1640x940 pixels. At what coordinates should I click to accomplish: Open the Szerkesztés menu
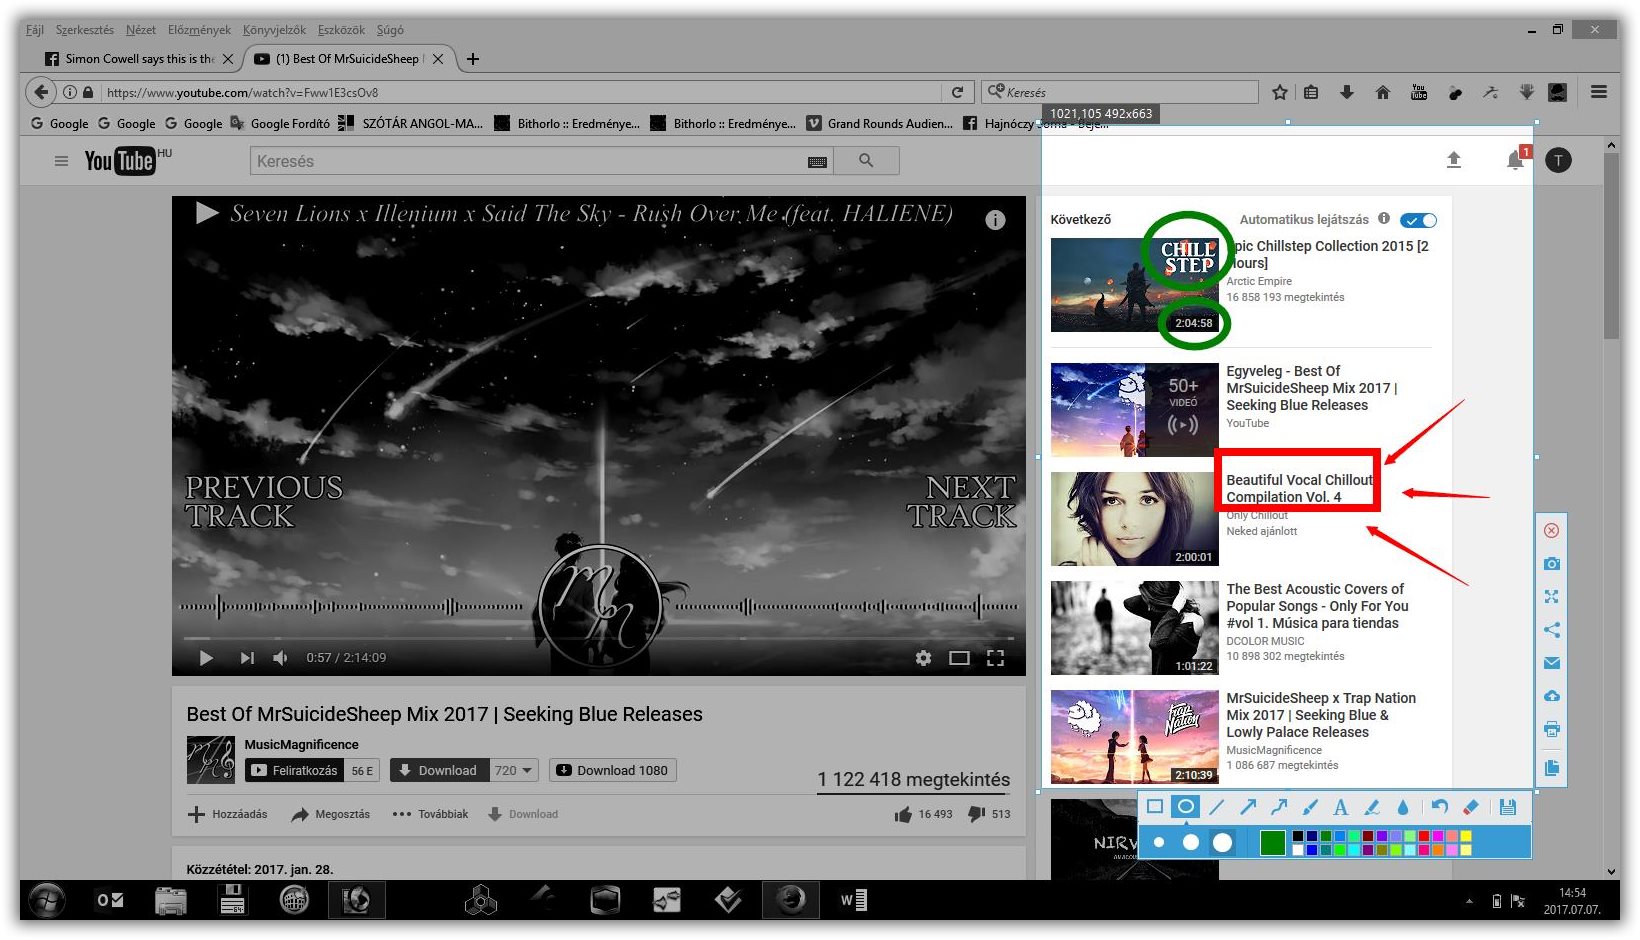85,30
